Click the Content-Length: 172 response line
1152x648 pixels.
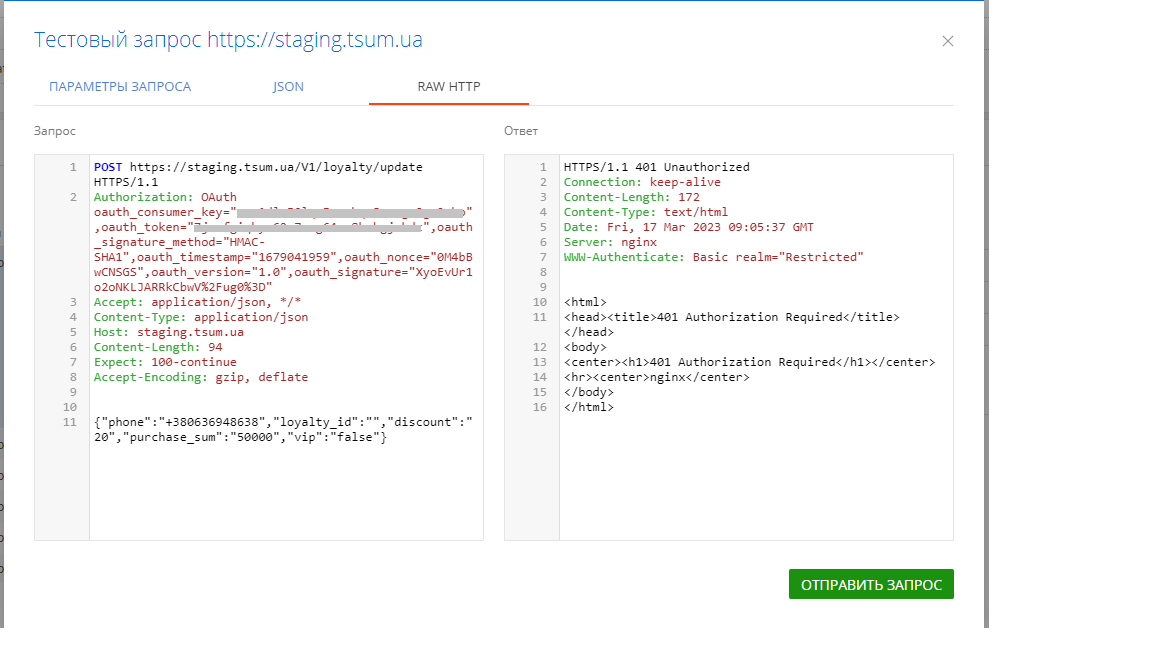[x=632, y=197]
